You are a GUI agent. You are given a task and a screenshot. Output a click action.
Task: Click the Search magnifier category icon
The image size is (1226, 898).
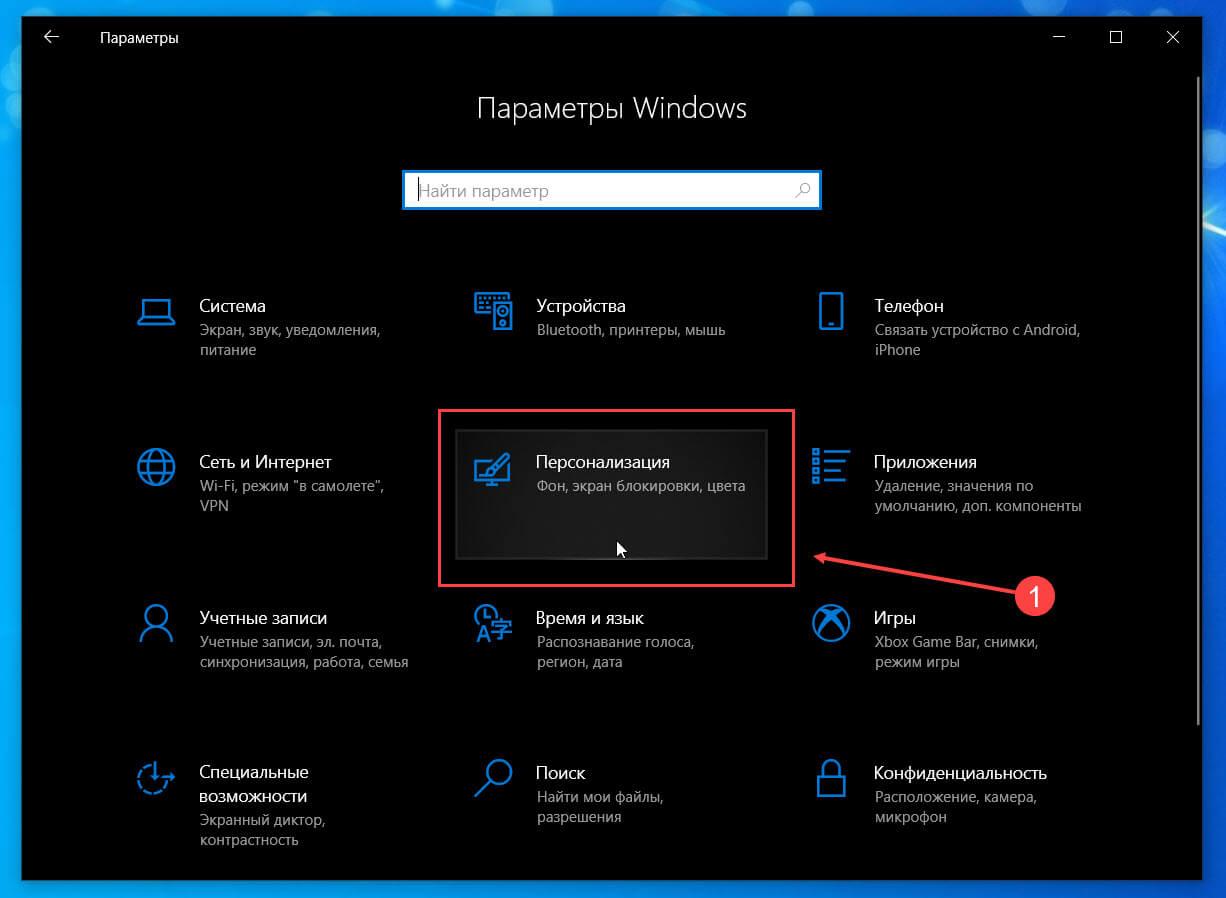tap(493, 779)
